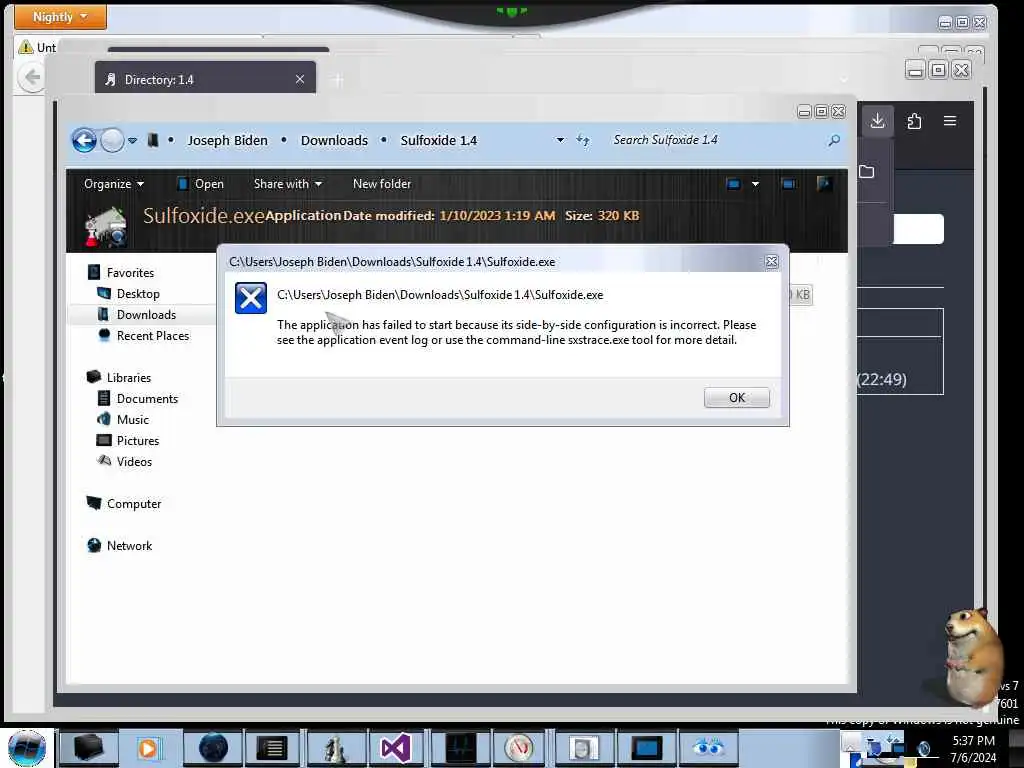Open the globe browser taskbar icon

click(213, 748)
